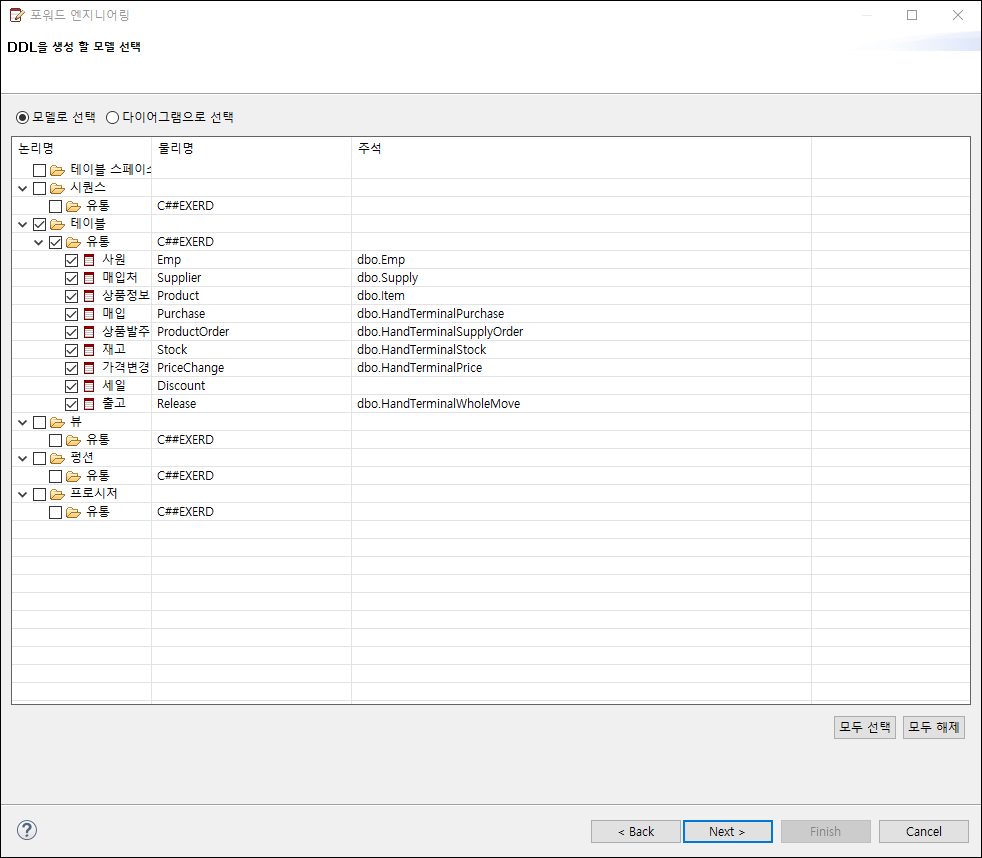Collapse the 프로시저 tree node

[x=23, y=494]
